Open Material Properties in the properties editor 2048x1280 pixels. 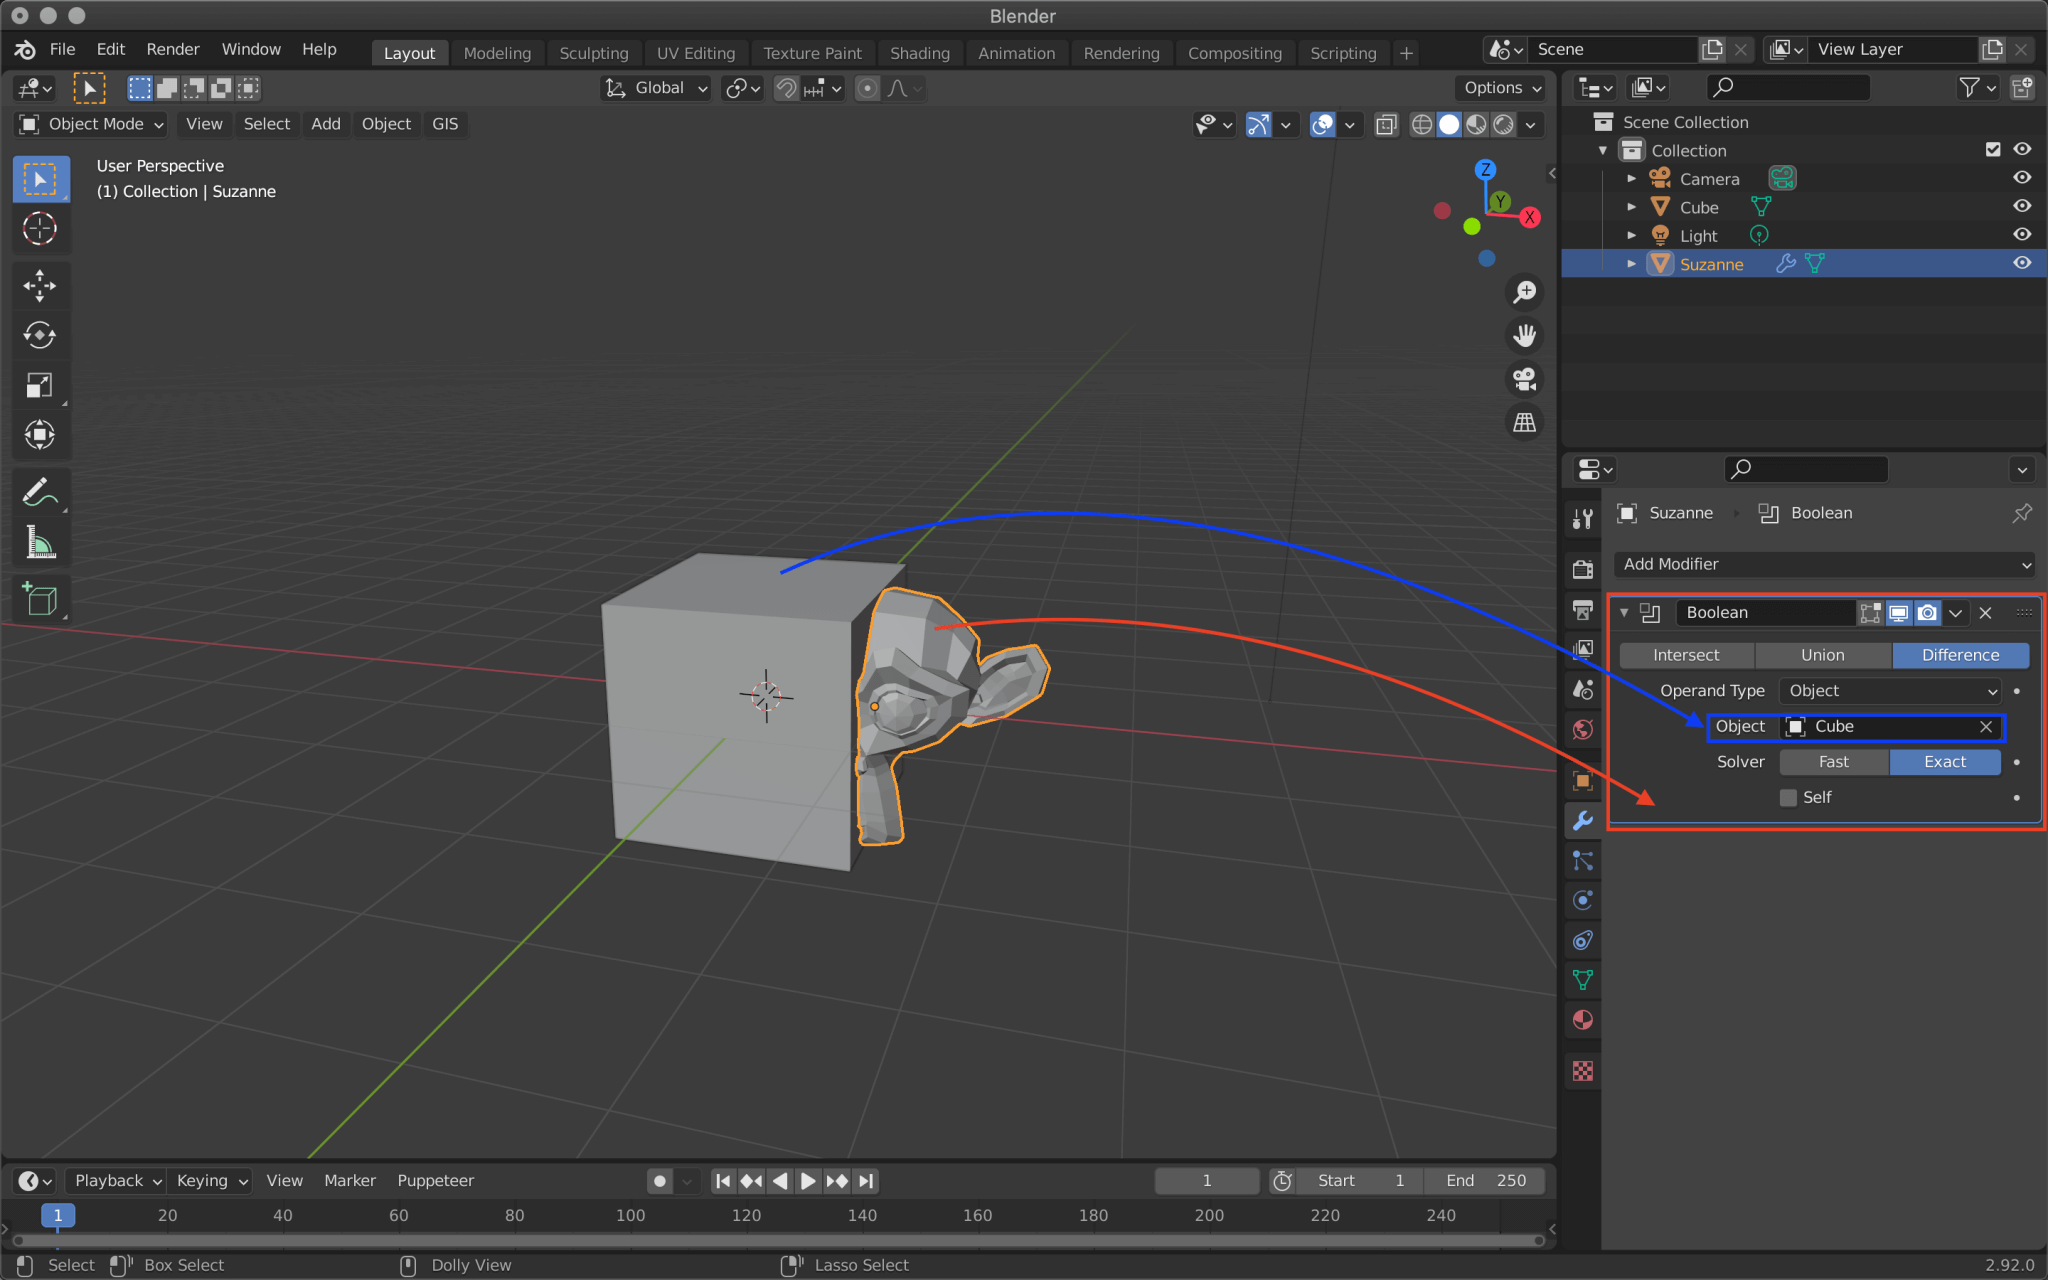click(1583, 1020)
